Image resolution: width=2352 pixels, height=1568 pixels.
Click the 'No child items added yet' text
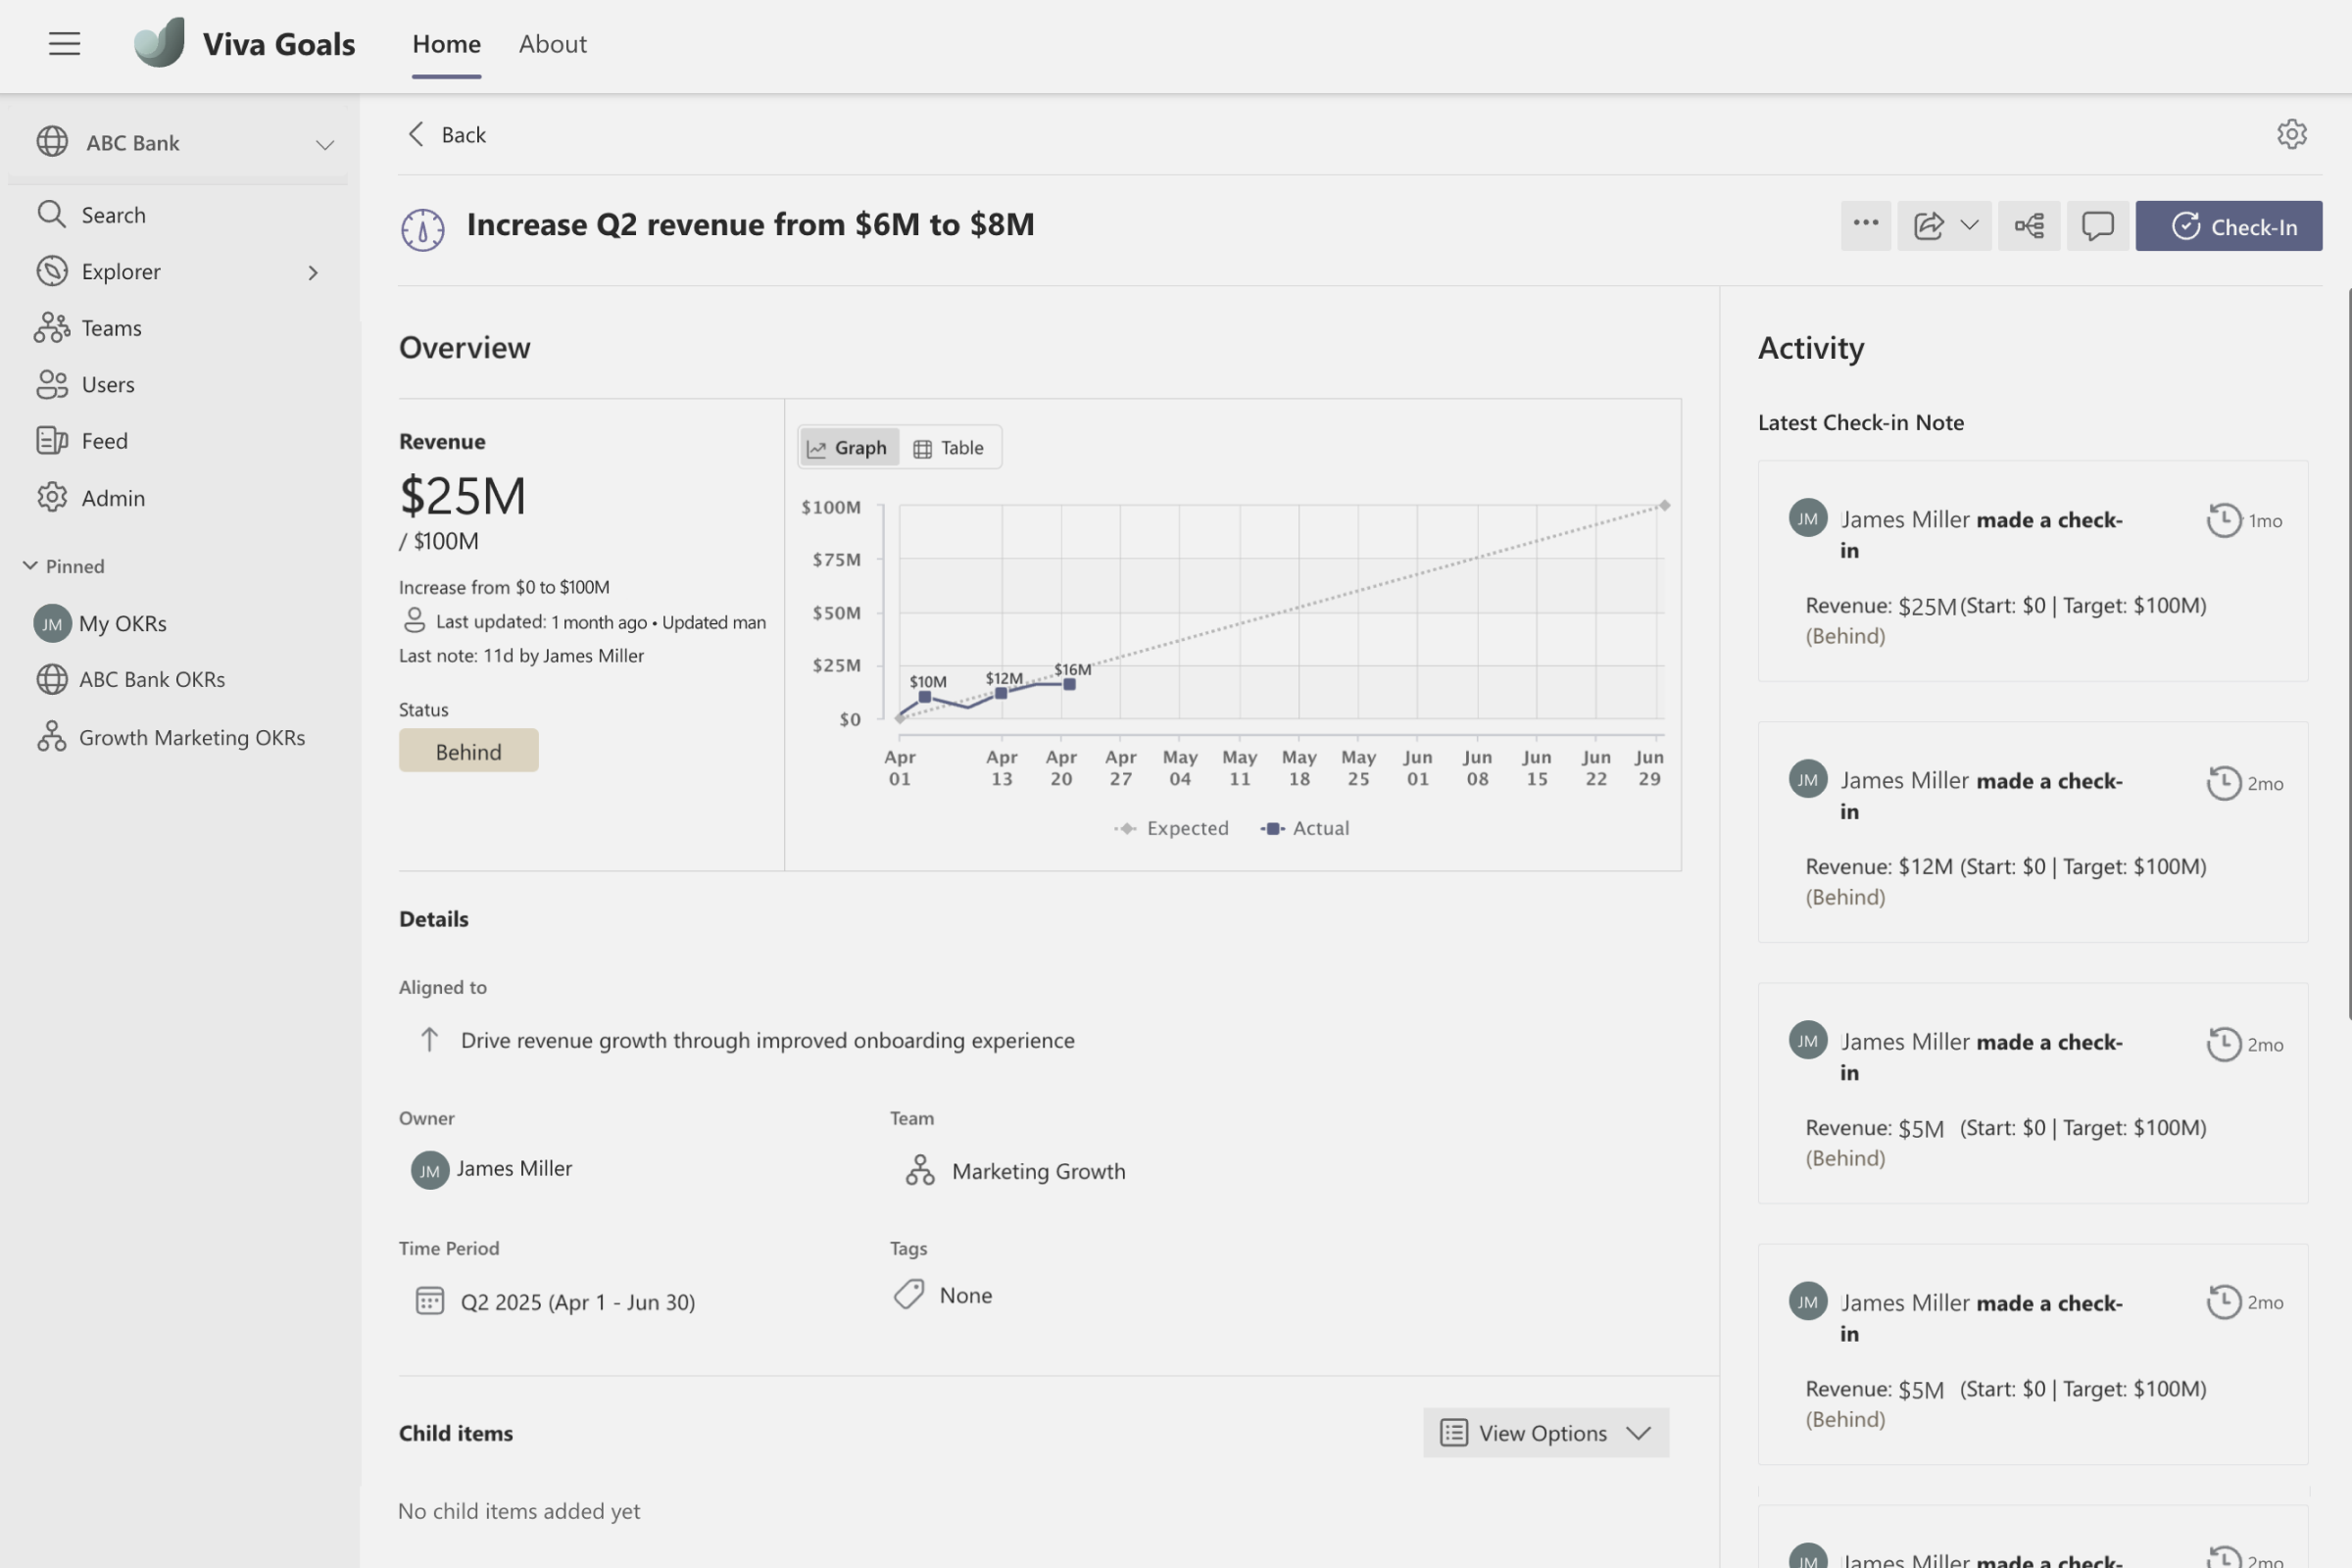(x=518, y=1511)
